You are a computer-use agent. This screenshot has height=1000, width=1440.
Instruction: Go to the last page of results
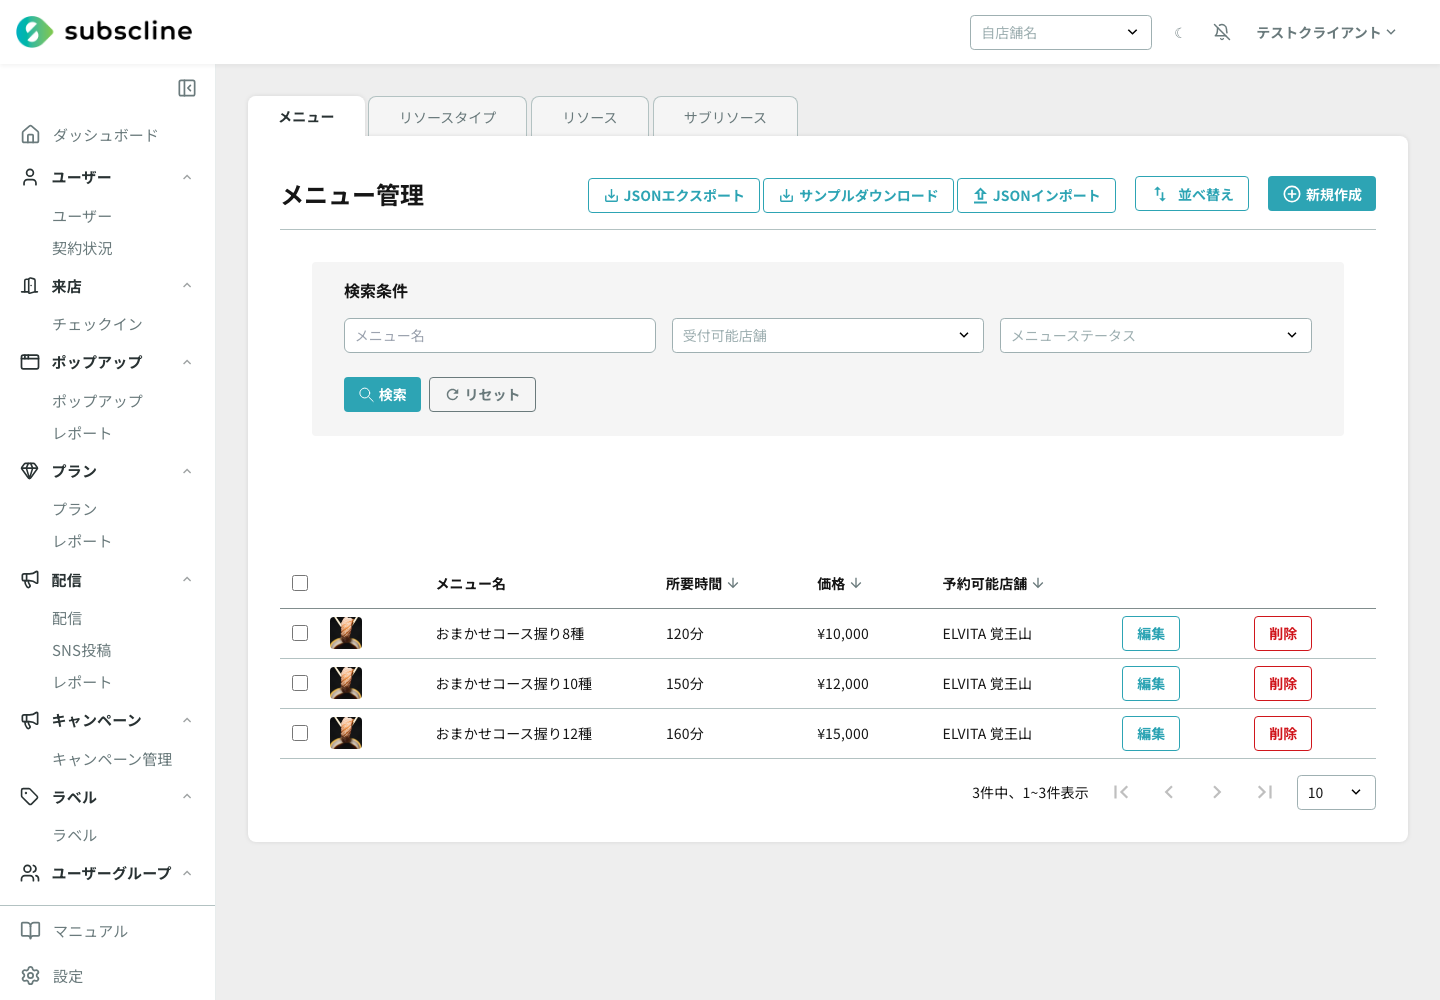pyautogui.click(x=1265, y=792)
